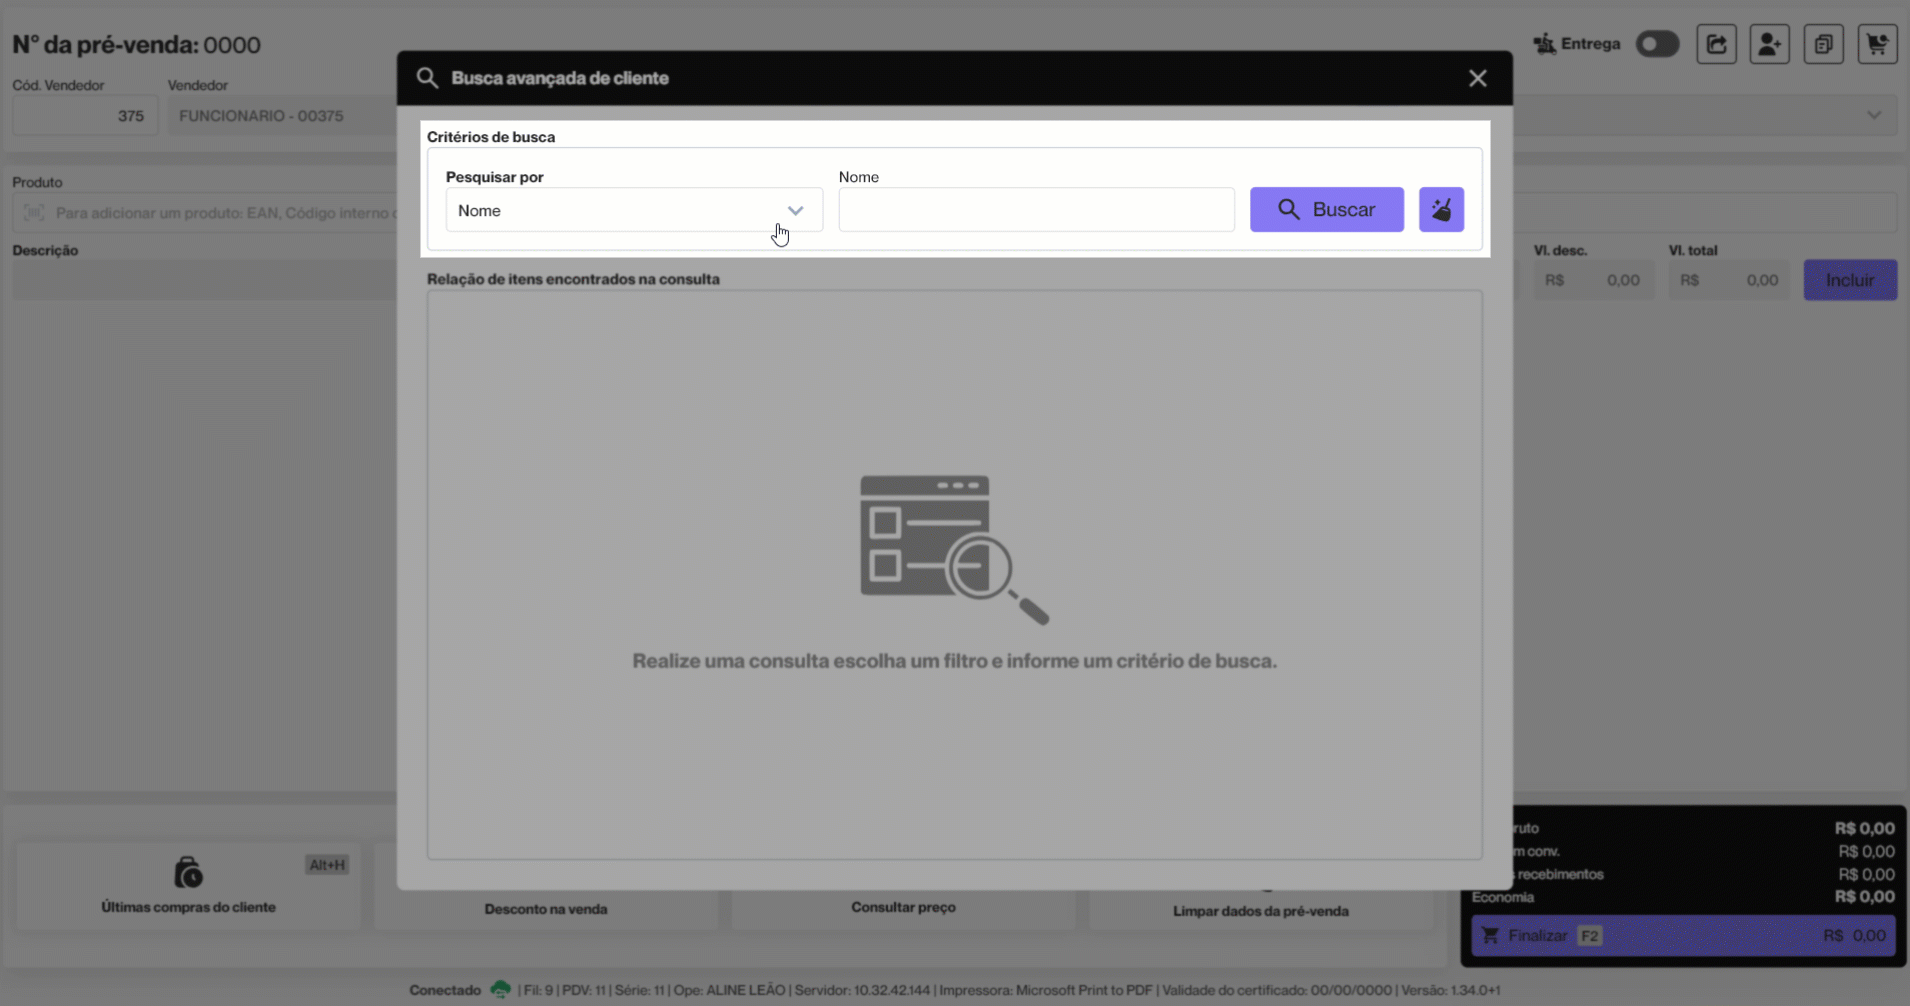Click the Incluir button behind the dialog
This screenshot has height=1006, width=1910.
1850,280
